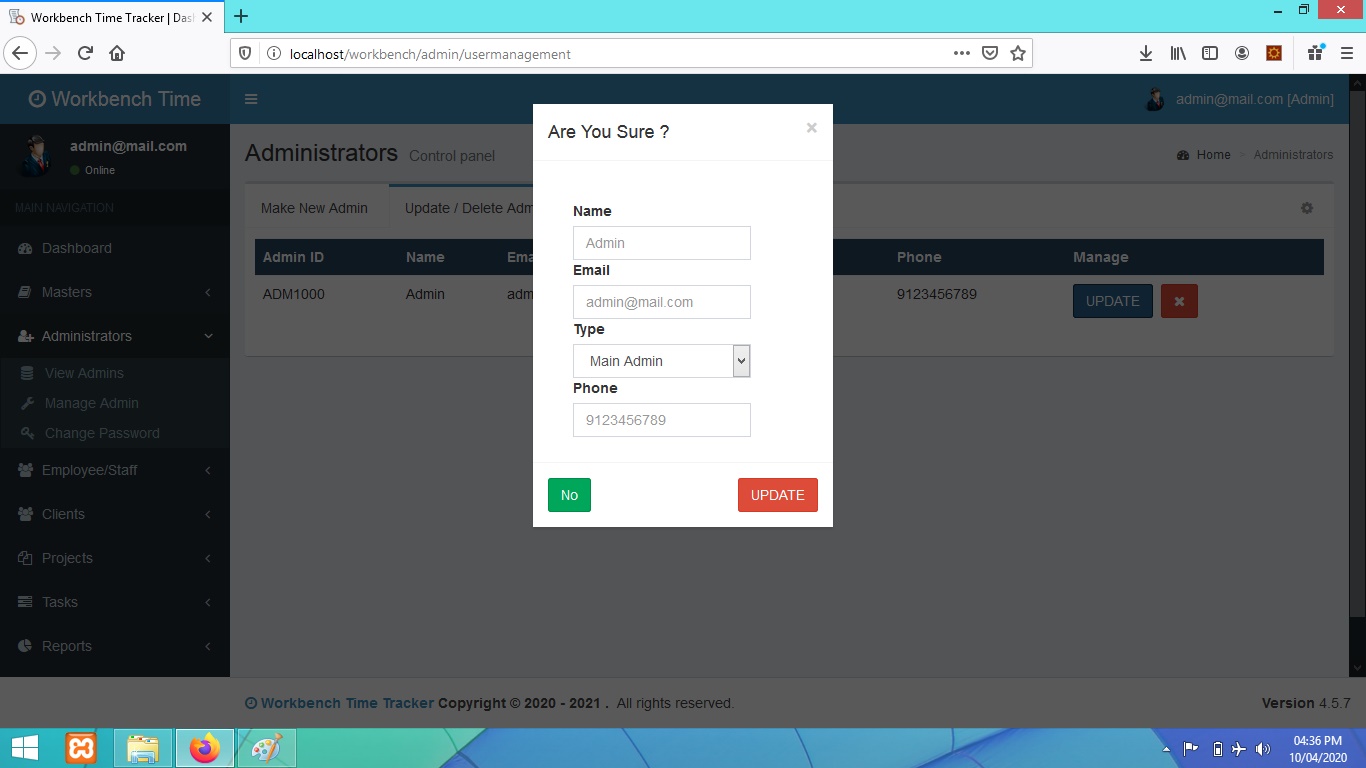Open Firefox from the taskbar
Image resolution: width=1366 pixels, height=768 pixels.
[x=204, y=747]
